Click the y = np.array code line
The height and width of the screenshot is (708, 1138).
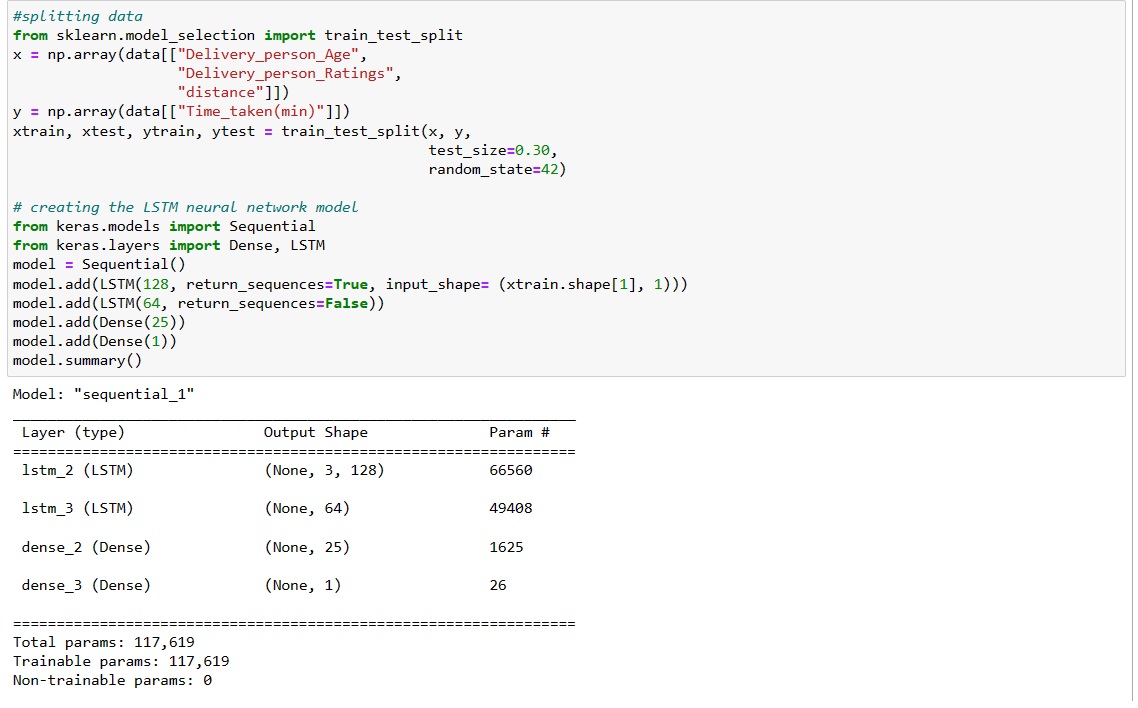pyautogui.click(x=181, y=112)
